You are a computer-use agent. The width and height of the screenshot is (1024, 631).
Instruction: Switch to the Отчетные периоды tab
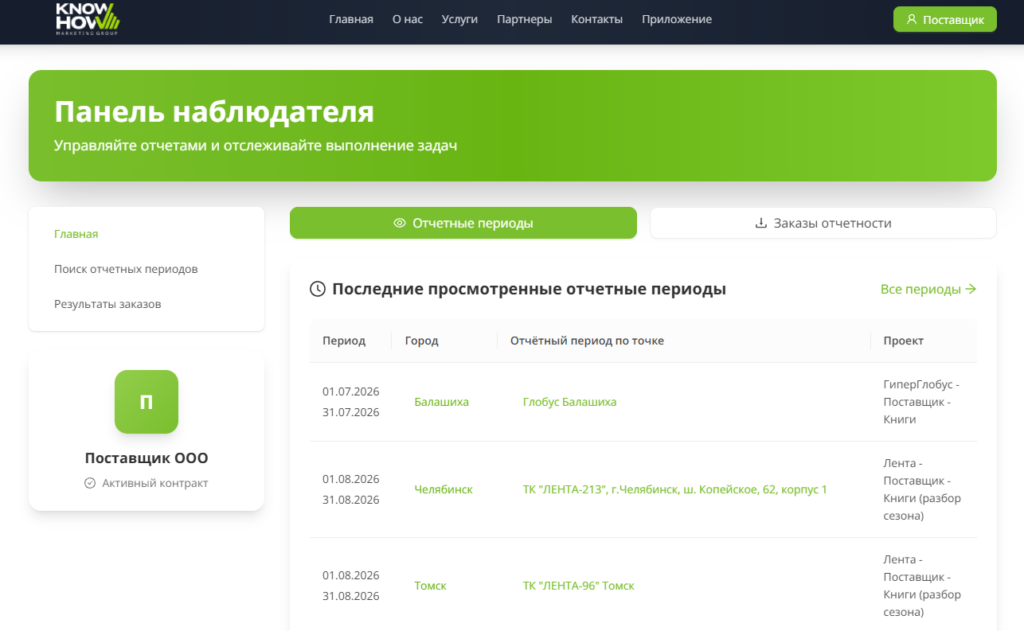(x=463, y=223)
